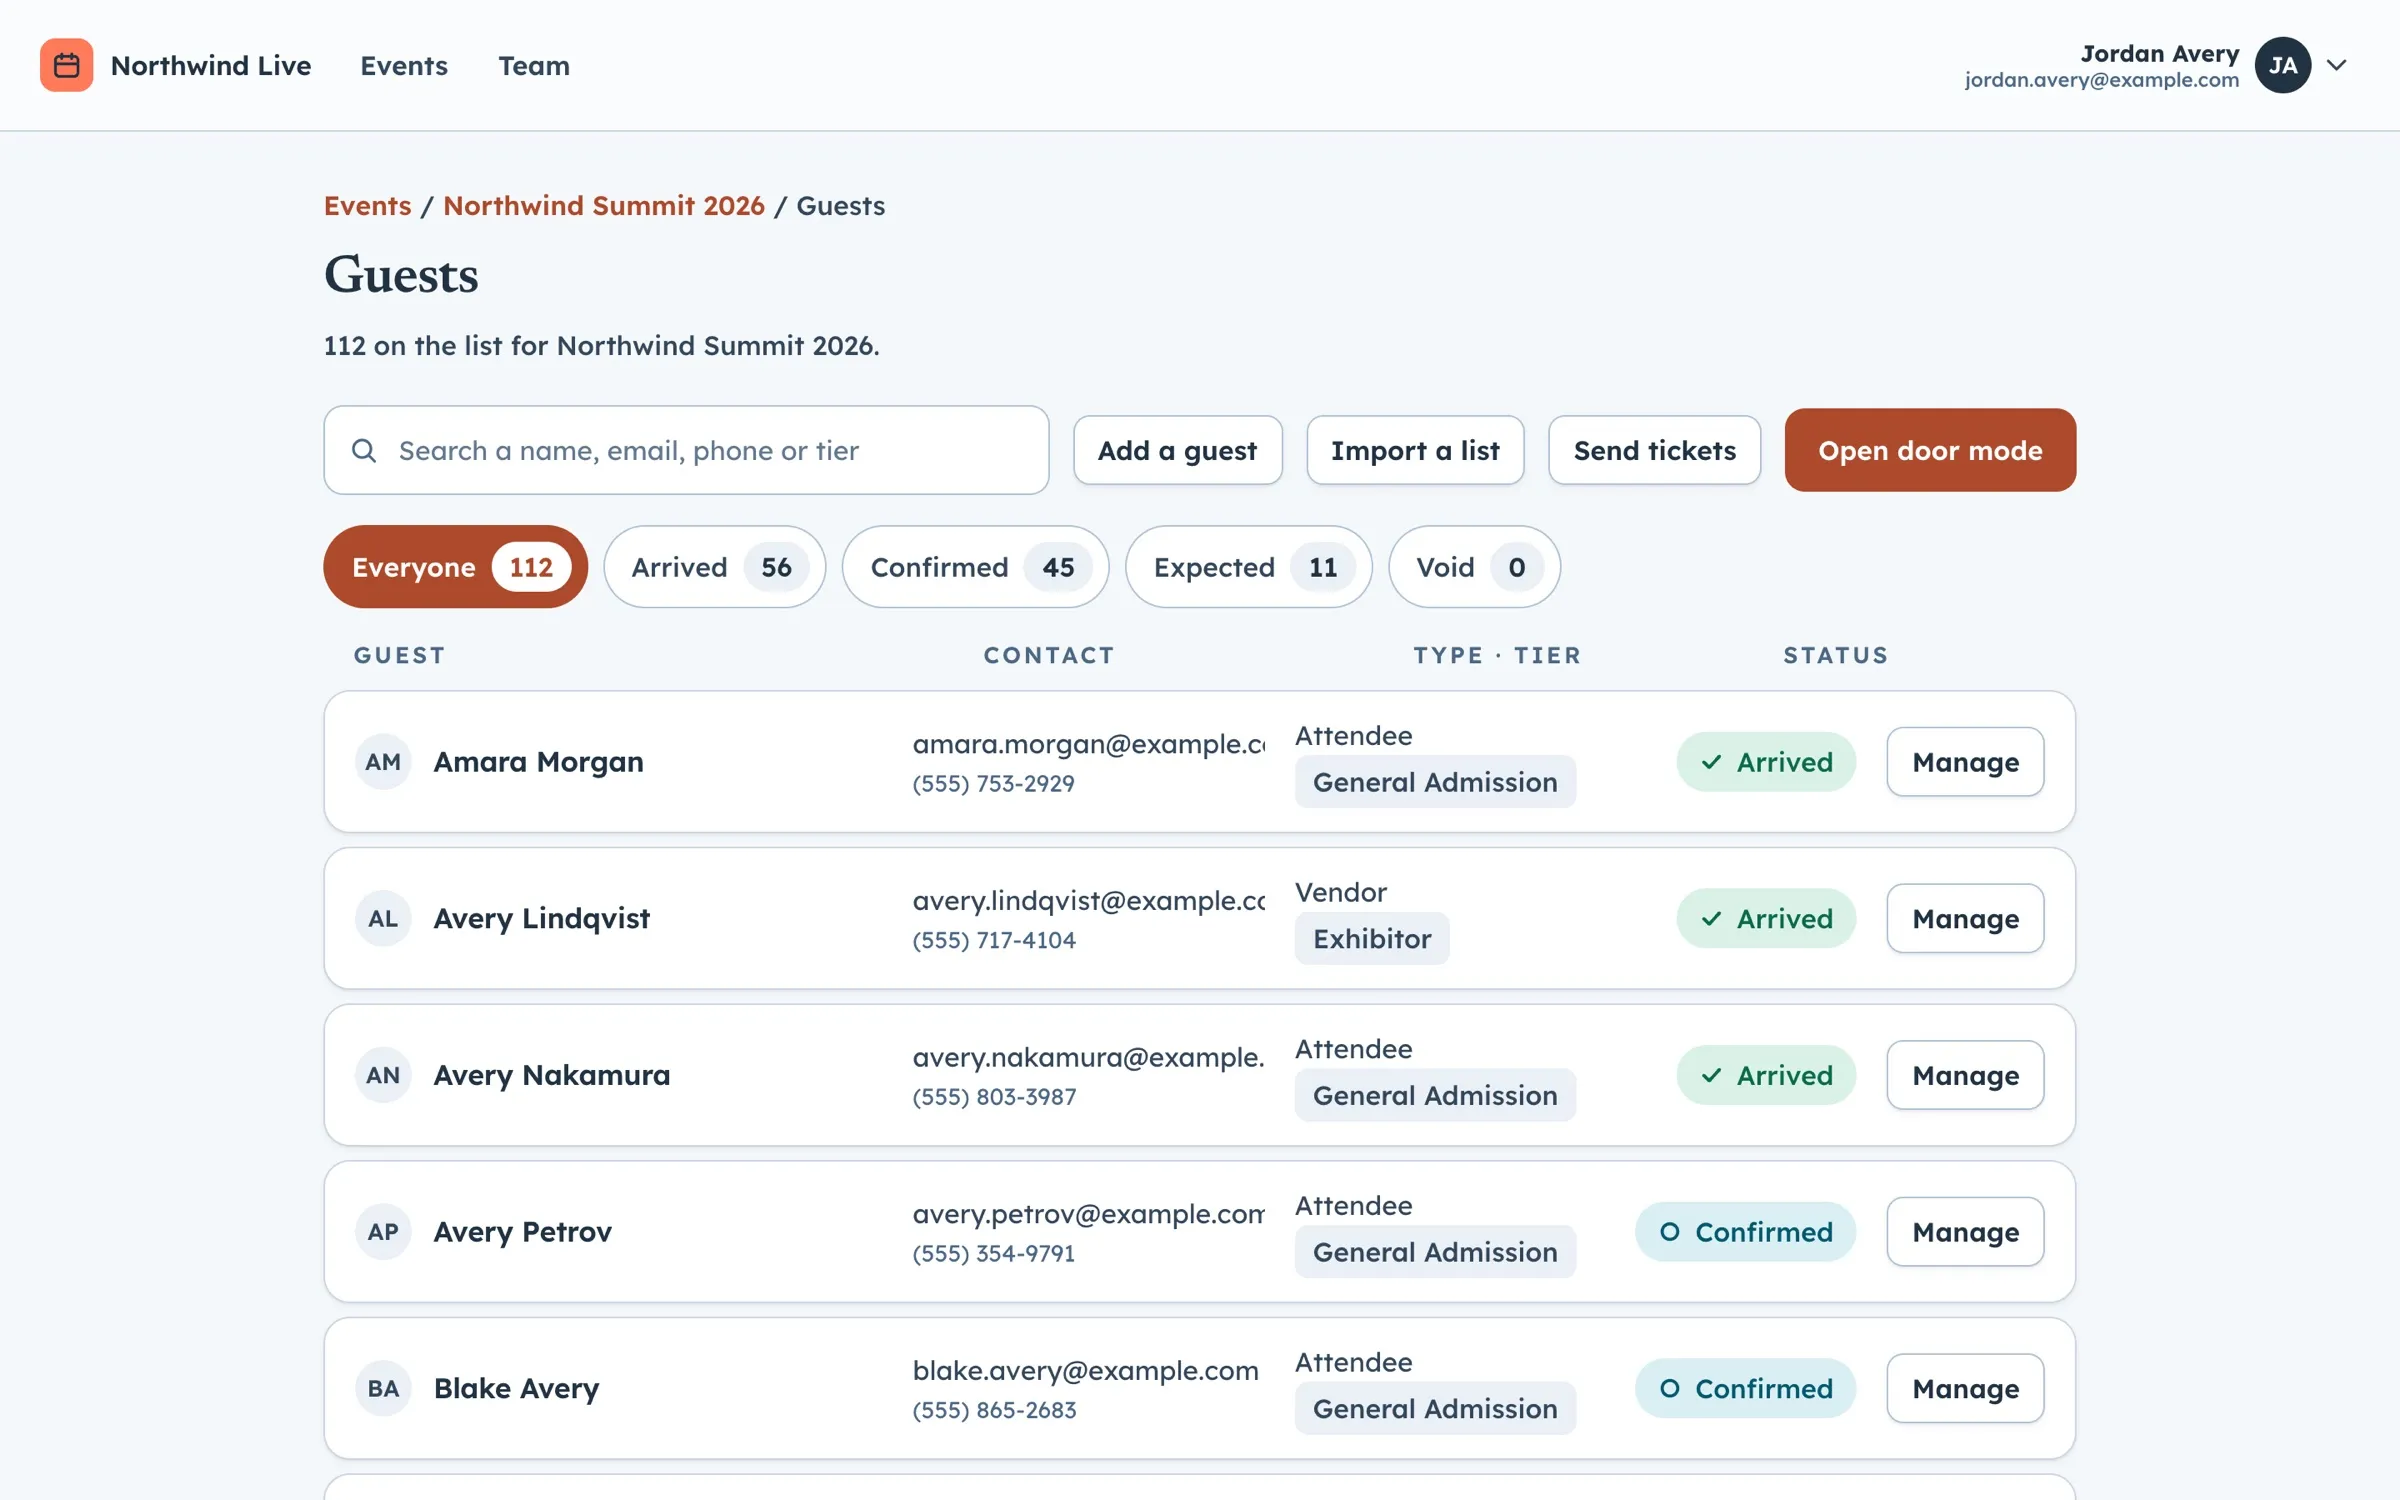Select the Everyone filter tab
The height and width of the screenshot is (1500, 2400).
[455, 567]
